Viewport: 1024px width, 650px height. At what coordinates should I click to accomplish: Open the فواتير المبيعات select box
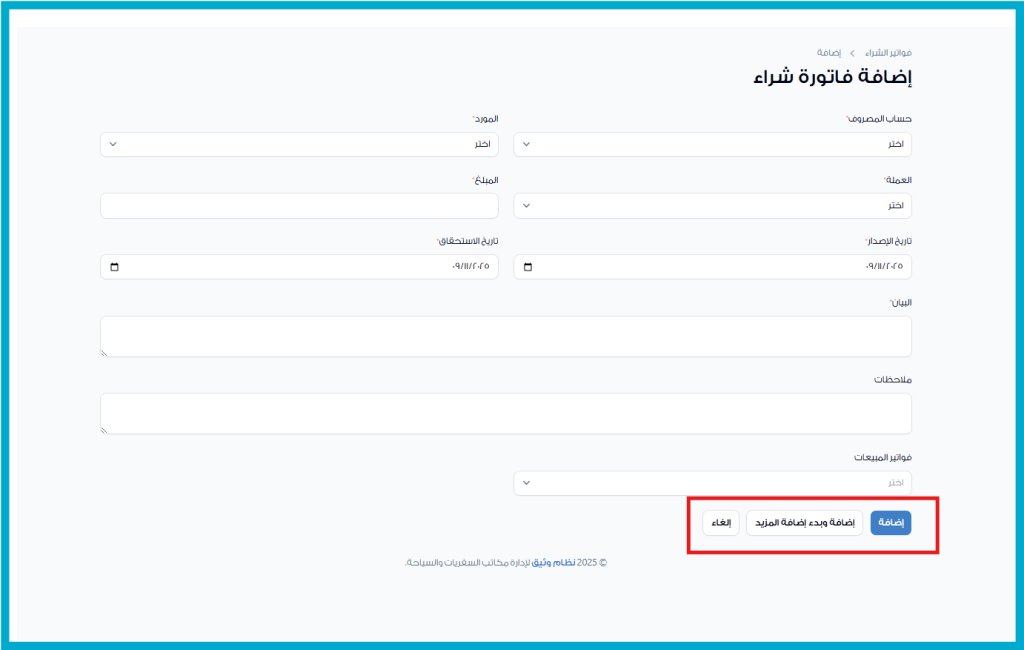[712, 483]
